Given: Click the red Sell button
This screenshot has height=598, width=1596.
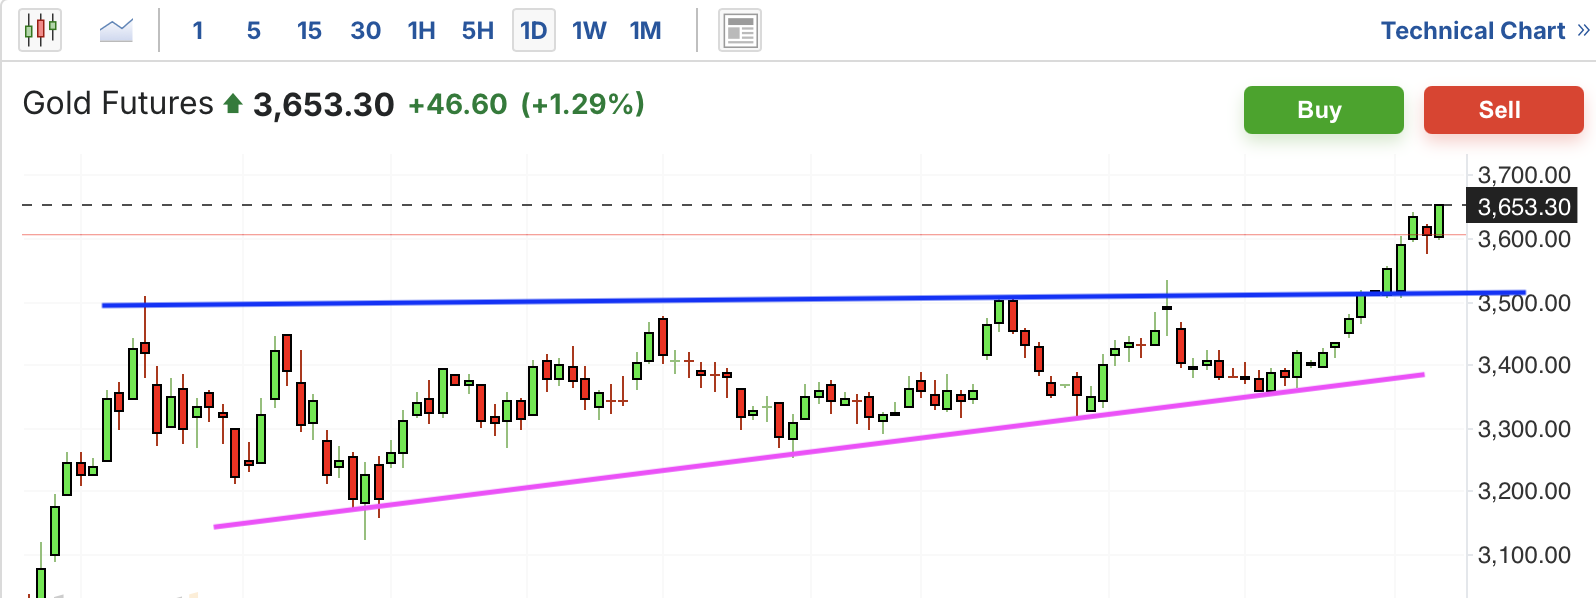Looking at the screenshot, I should point(1503,110).
